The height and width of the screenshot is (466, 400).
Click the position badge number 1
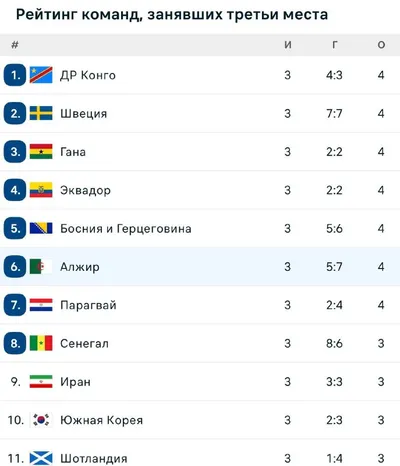click(x=15, y=75)
